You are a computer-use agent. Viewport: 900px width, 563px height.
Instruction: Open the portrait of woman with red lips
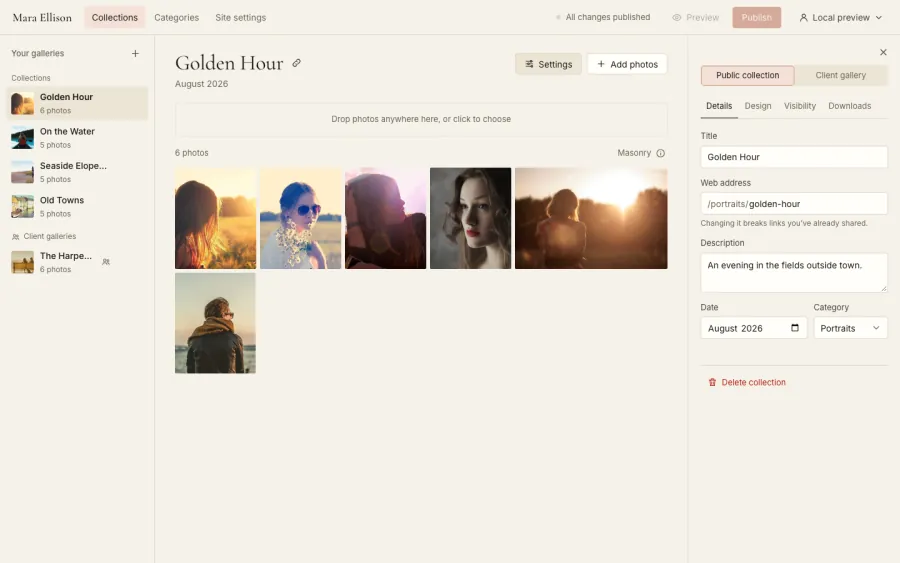(x=470, y=218)
